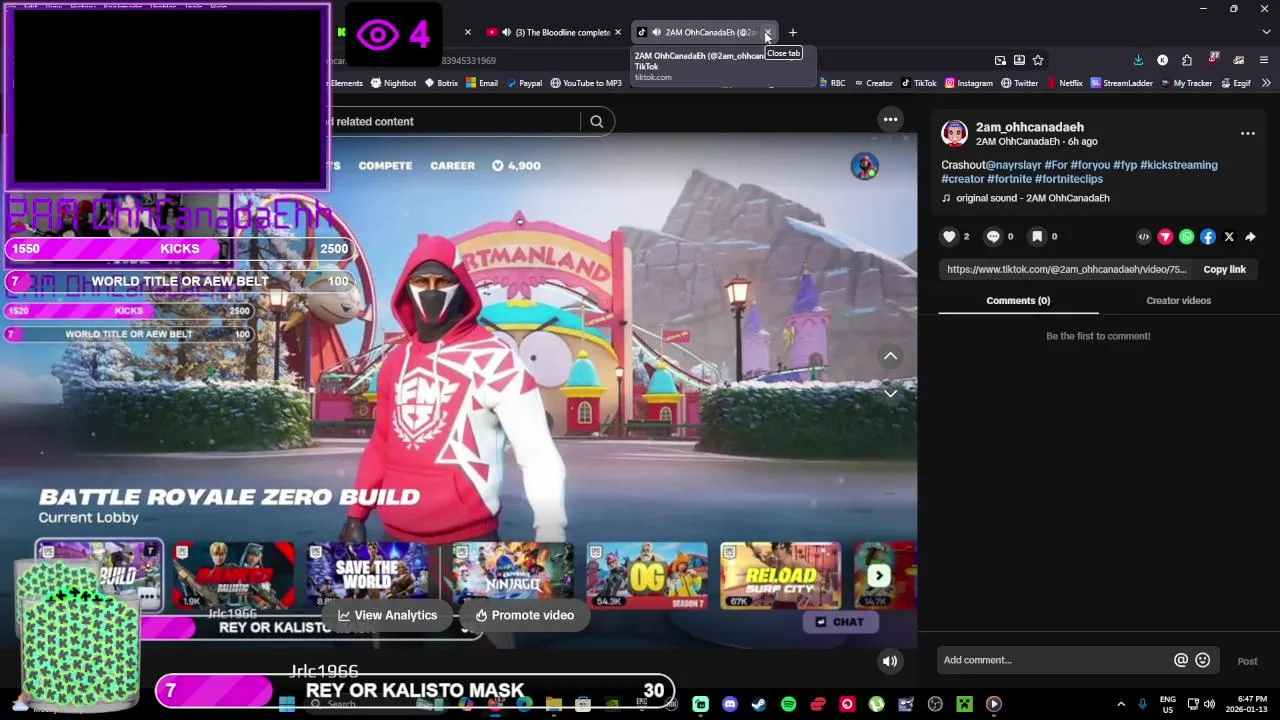Open browser extensions puzzle icon
The width and height of the screenshot is (1280, 720).
pyautogui.click(x=1186, y=60)
